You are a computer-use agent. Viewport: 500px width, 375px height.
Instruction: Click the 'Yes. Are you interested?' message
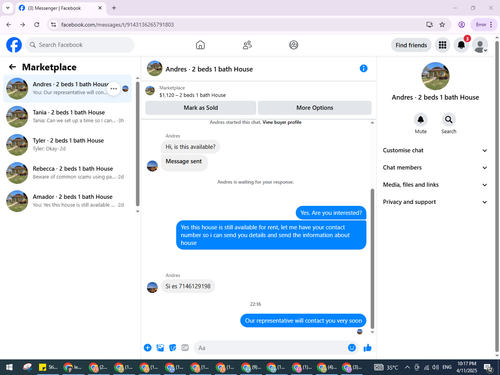coord(331,213)
